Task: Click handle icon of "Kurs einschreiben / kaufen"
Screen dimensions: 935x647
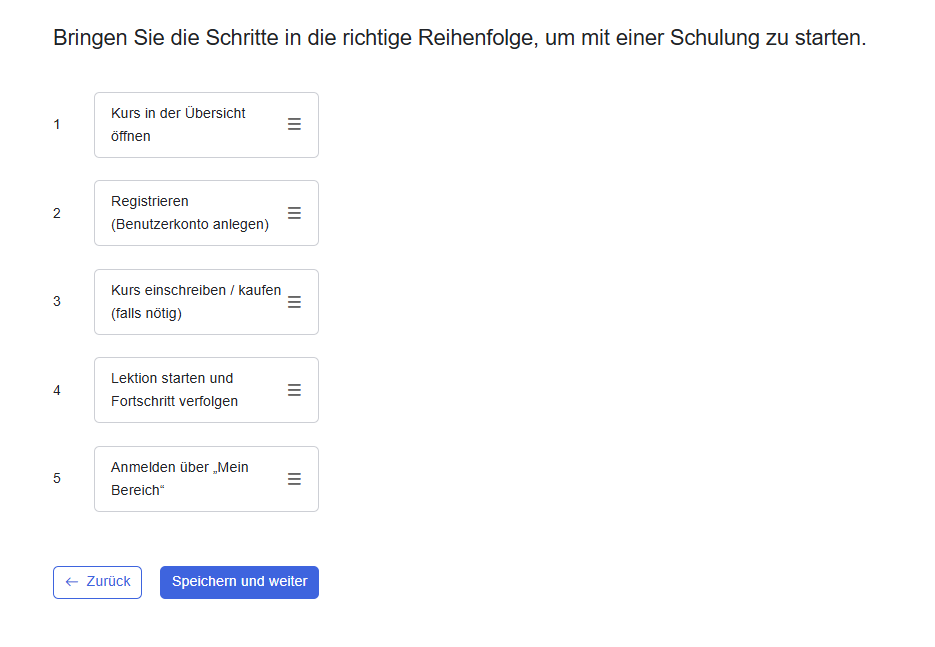Action: 294,302
